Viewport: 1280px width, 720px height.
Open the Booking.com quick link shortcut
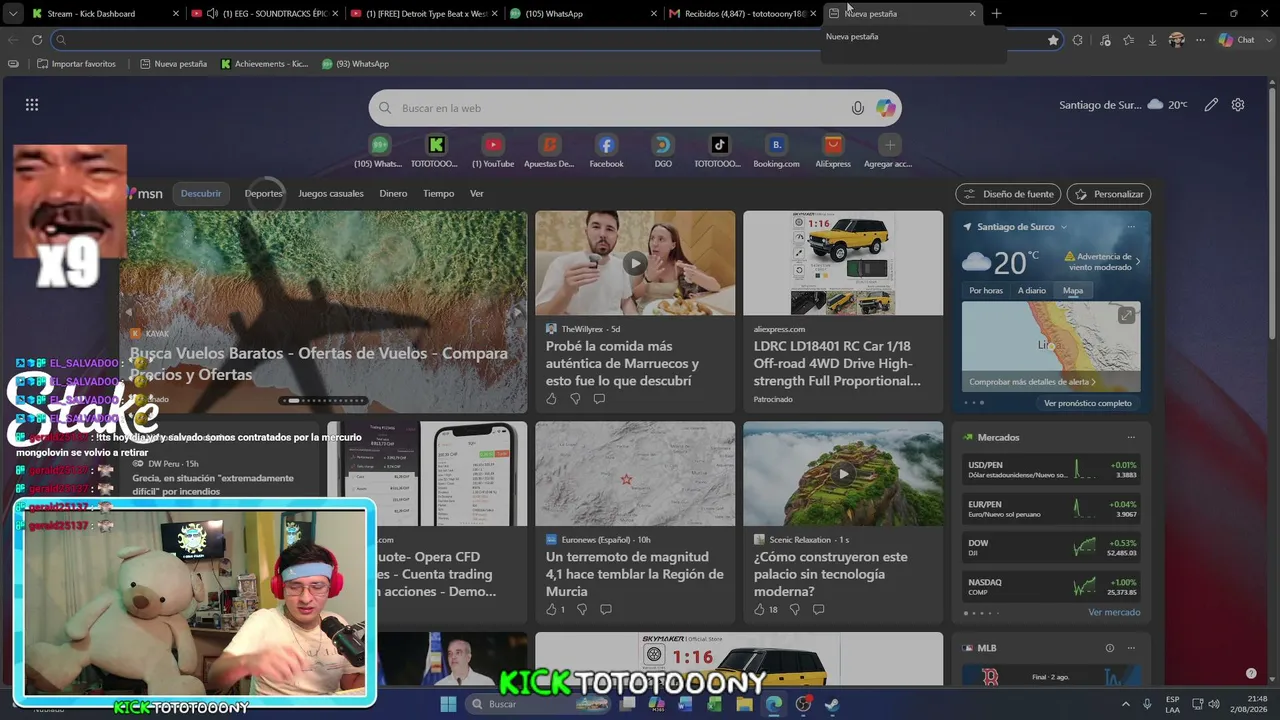[776, 152]
